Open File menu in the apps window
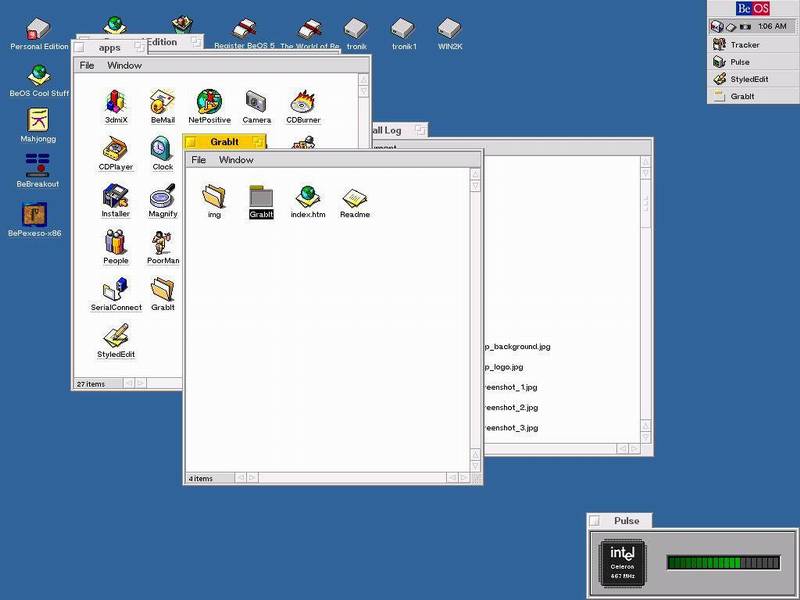Screen dimensions: 800x600 click(87, 65)
